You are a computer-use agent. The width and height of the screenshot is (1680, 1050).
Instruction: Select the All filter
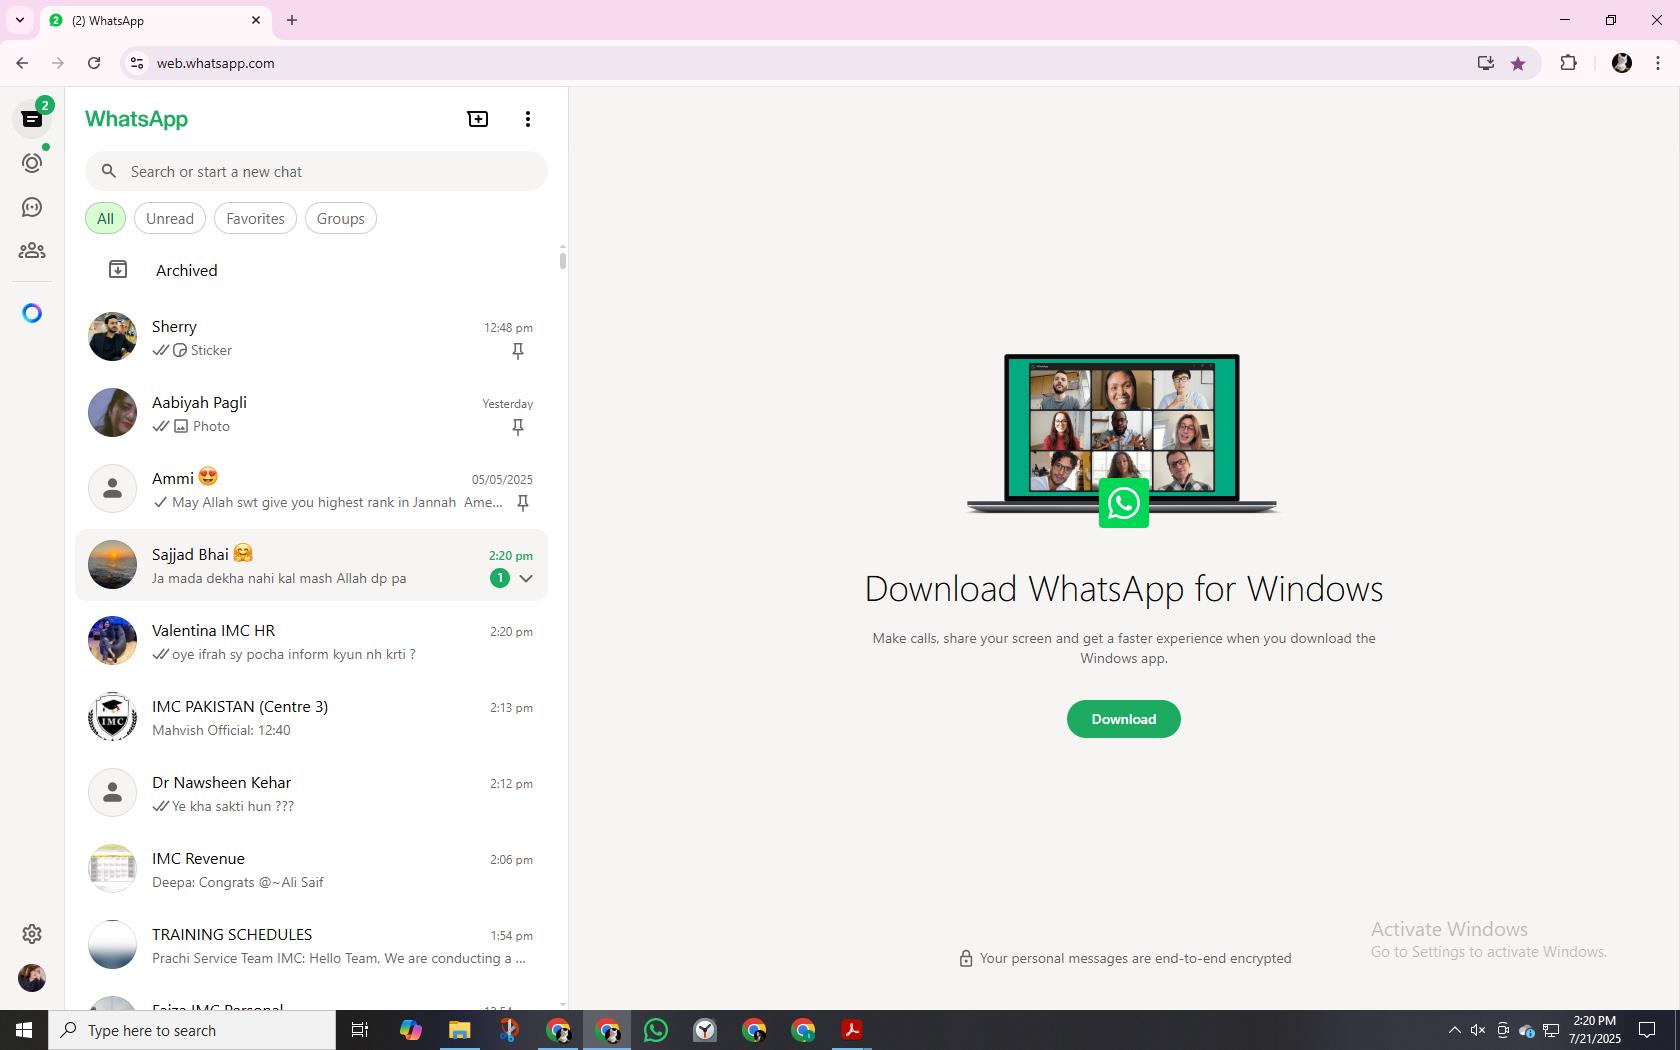tap(105, 219)
